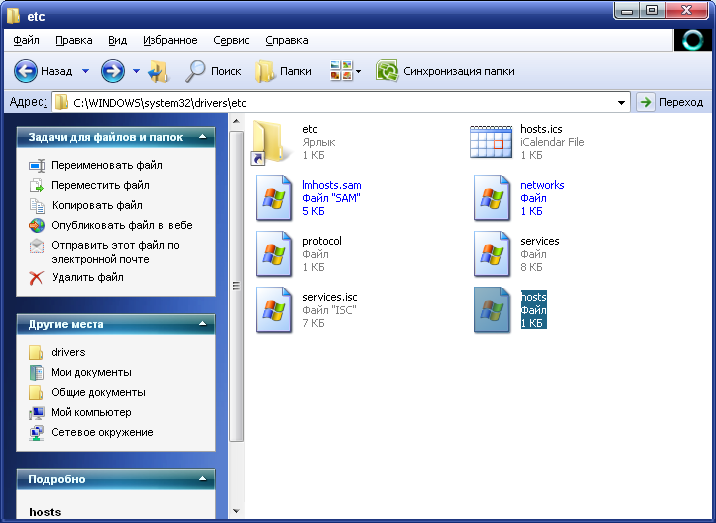This screenshot has height=523, width=716.
Task: Select the hosts.ics calendar file icon
Action: point(491,142)
